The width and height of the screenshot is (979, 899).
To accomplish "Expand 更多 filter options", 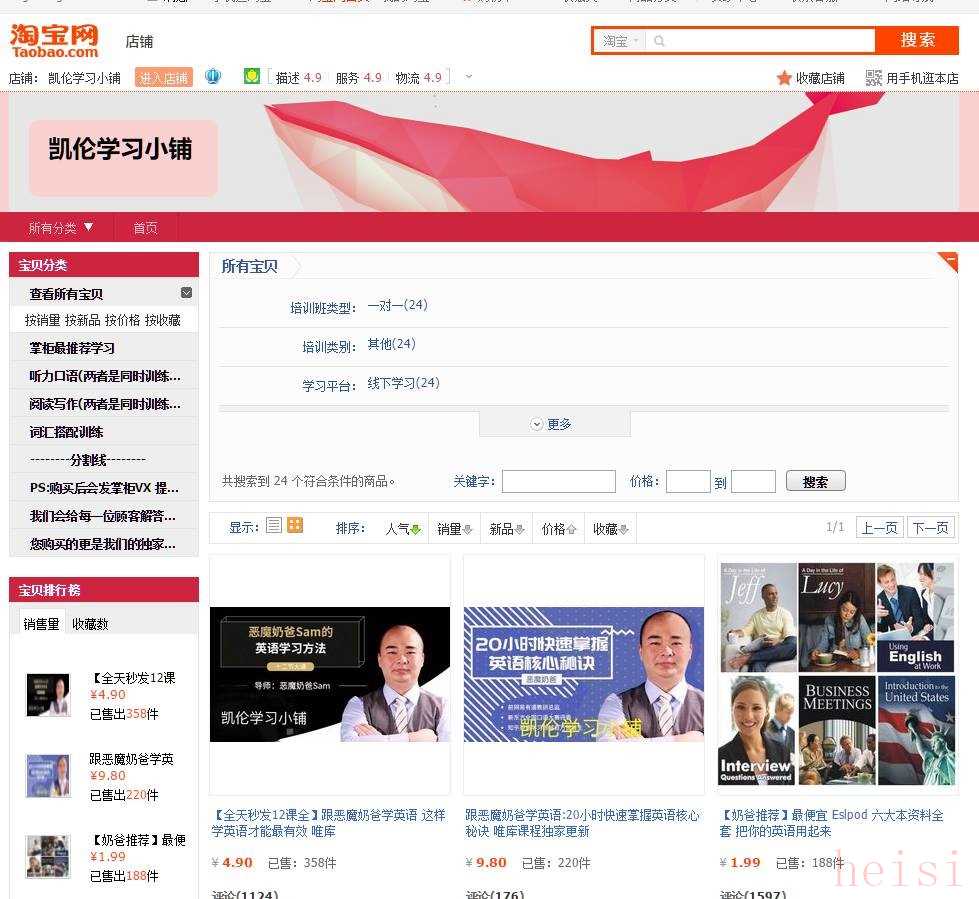I will pyautogui.click(x=553, y=424).
